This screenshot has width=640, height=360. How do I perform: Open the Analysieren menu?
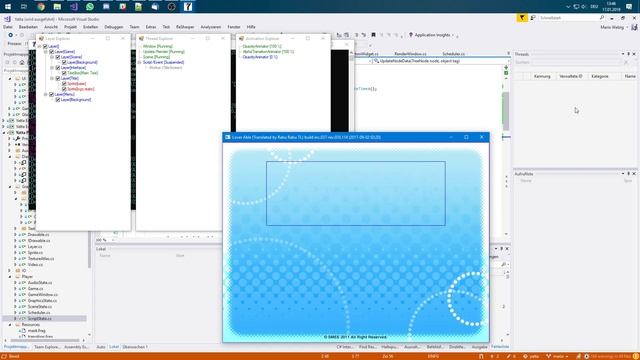pos(211,27)
